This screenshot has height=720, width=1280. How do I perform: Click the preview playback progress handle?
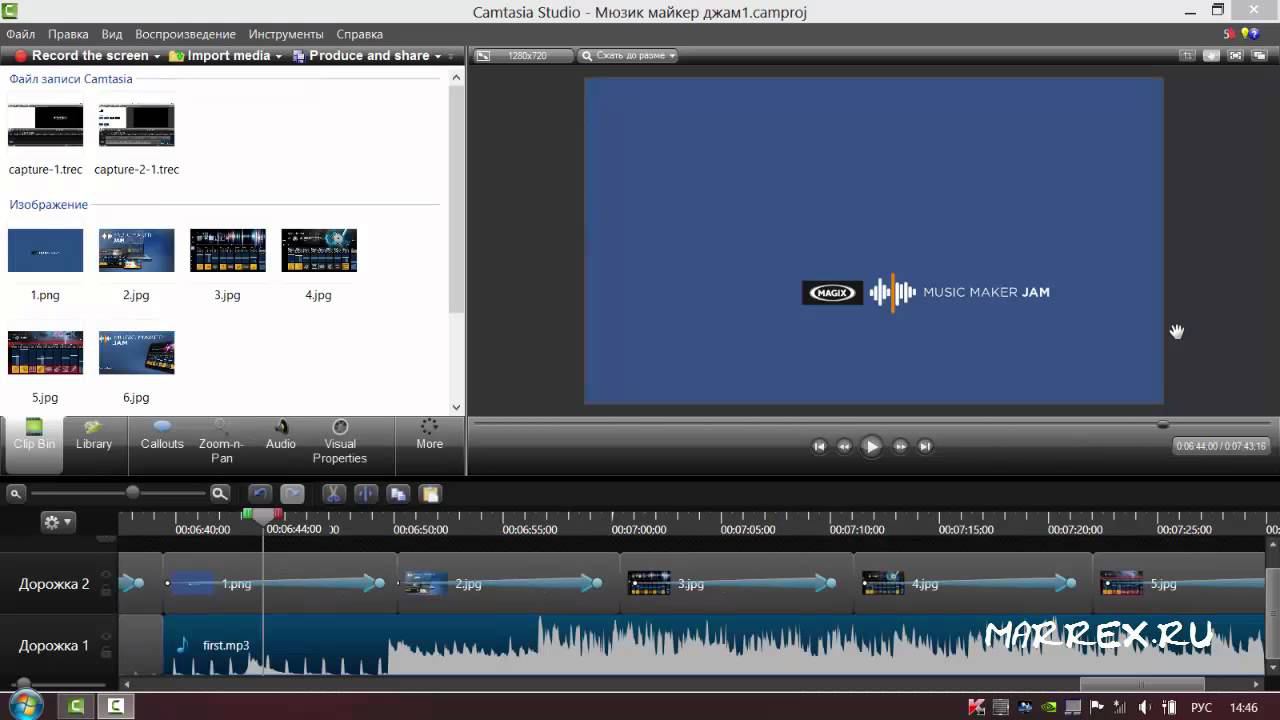(1163, 424)
